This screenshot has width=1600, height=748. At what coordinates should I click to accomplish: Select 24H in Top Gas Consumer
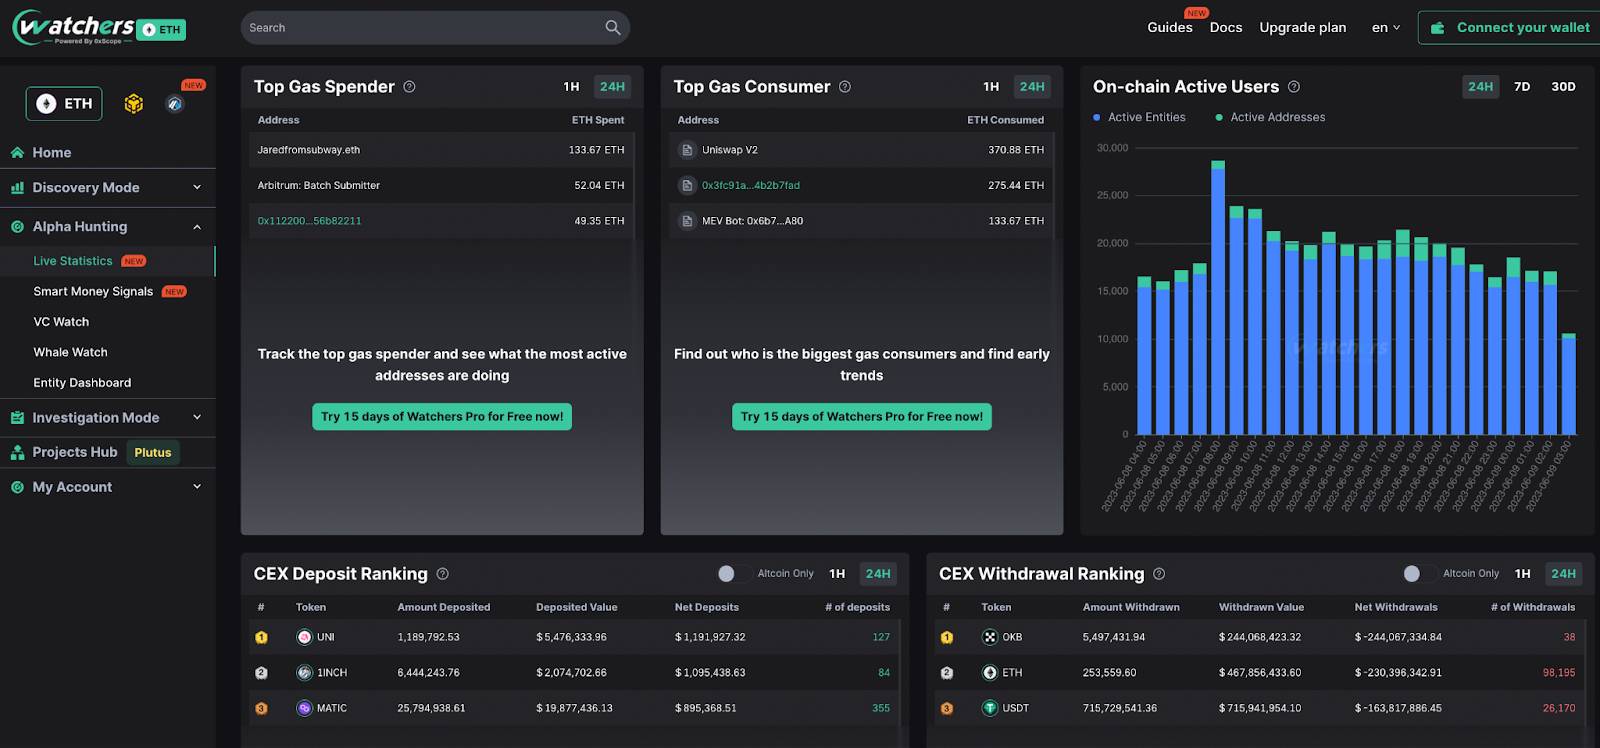click(1032, 87)
